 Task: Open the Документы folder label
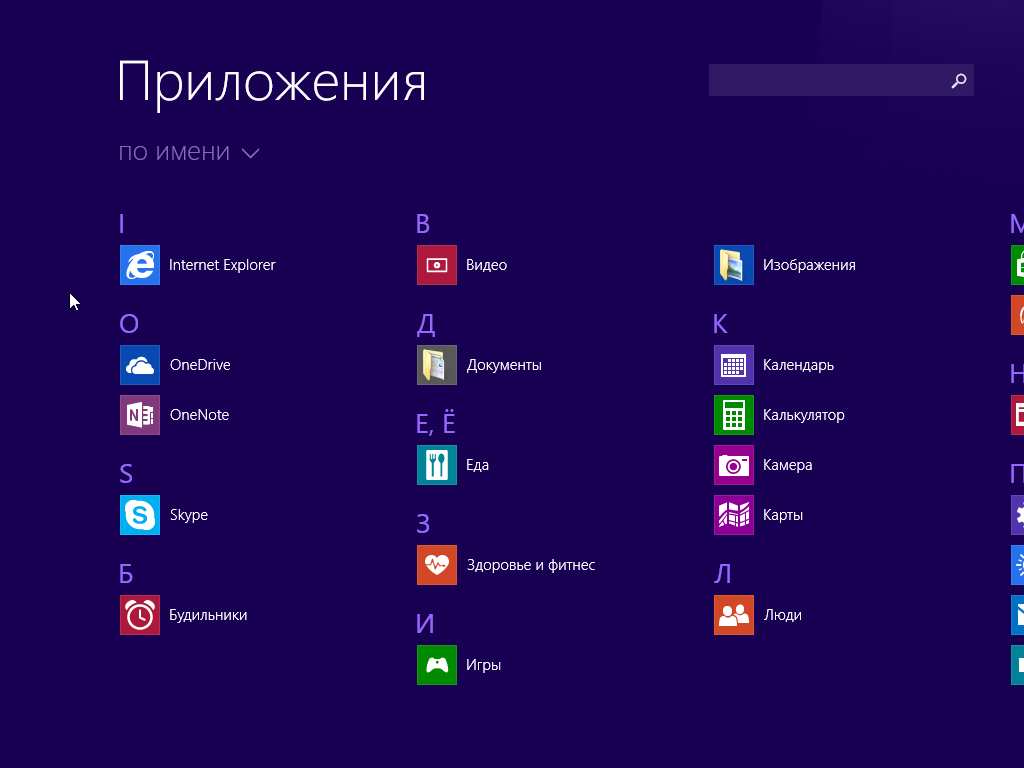click(504, 365)
